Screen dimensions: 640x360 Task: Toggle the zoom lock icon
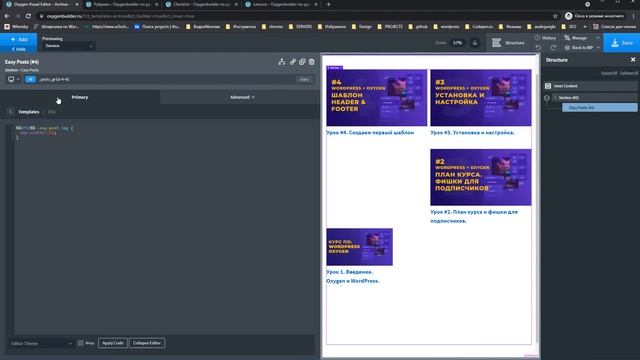[475, 43]
